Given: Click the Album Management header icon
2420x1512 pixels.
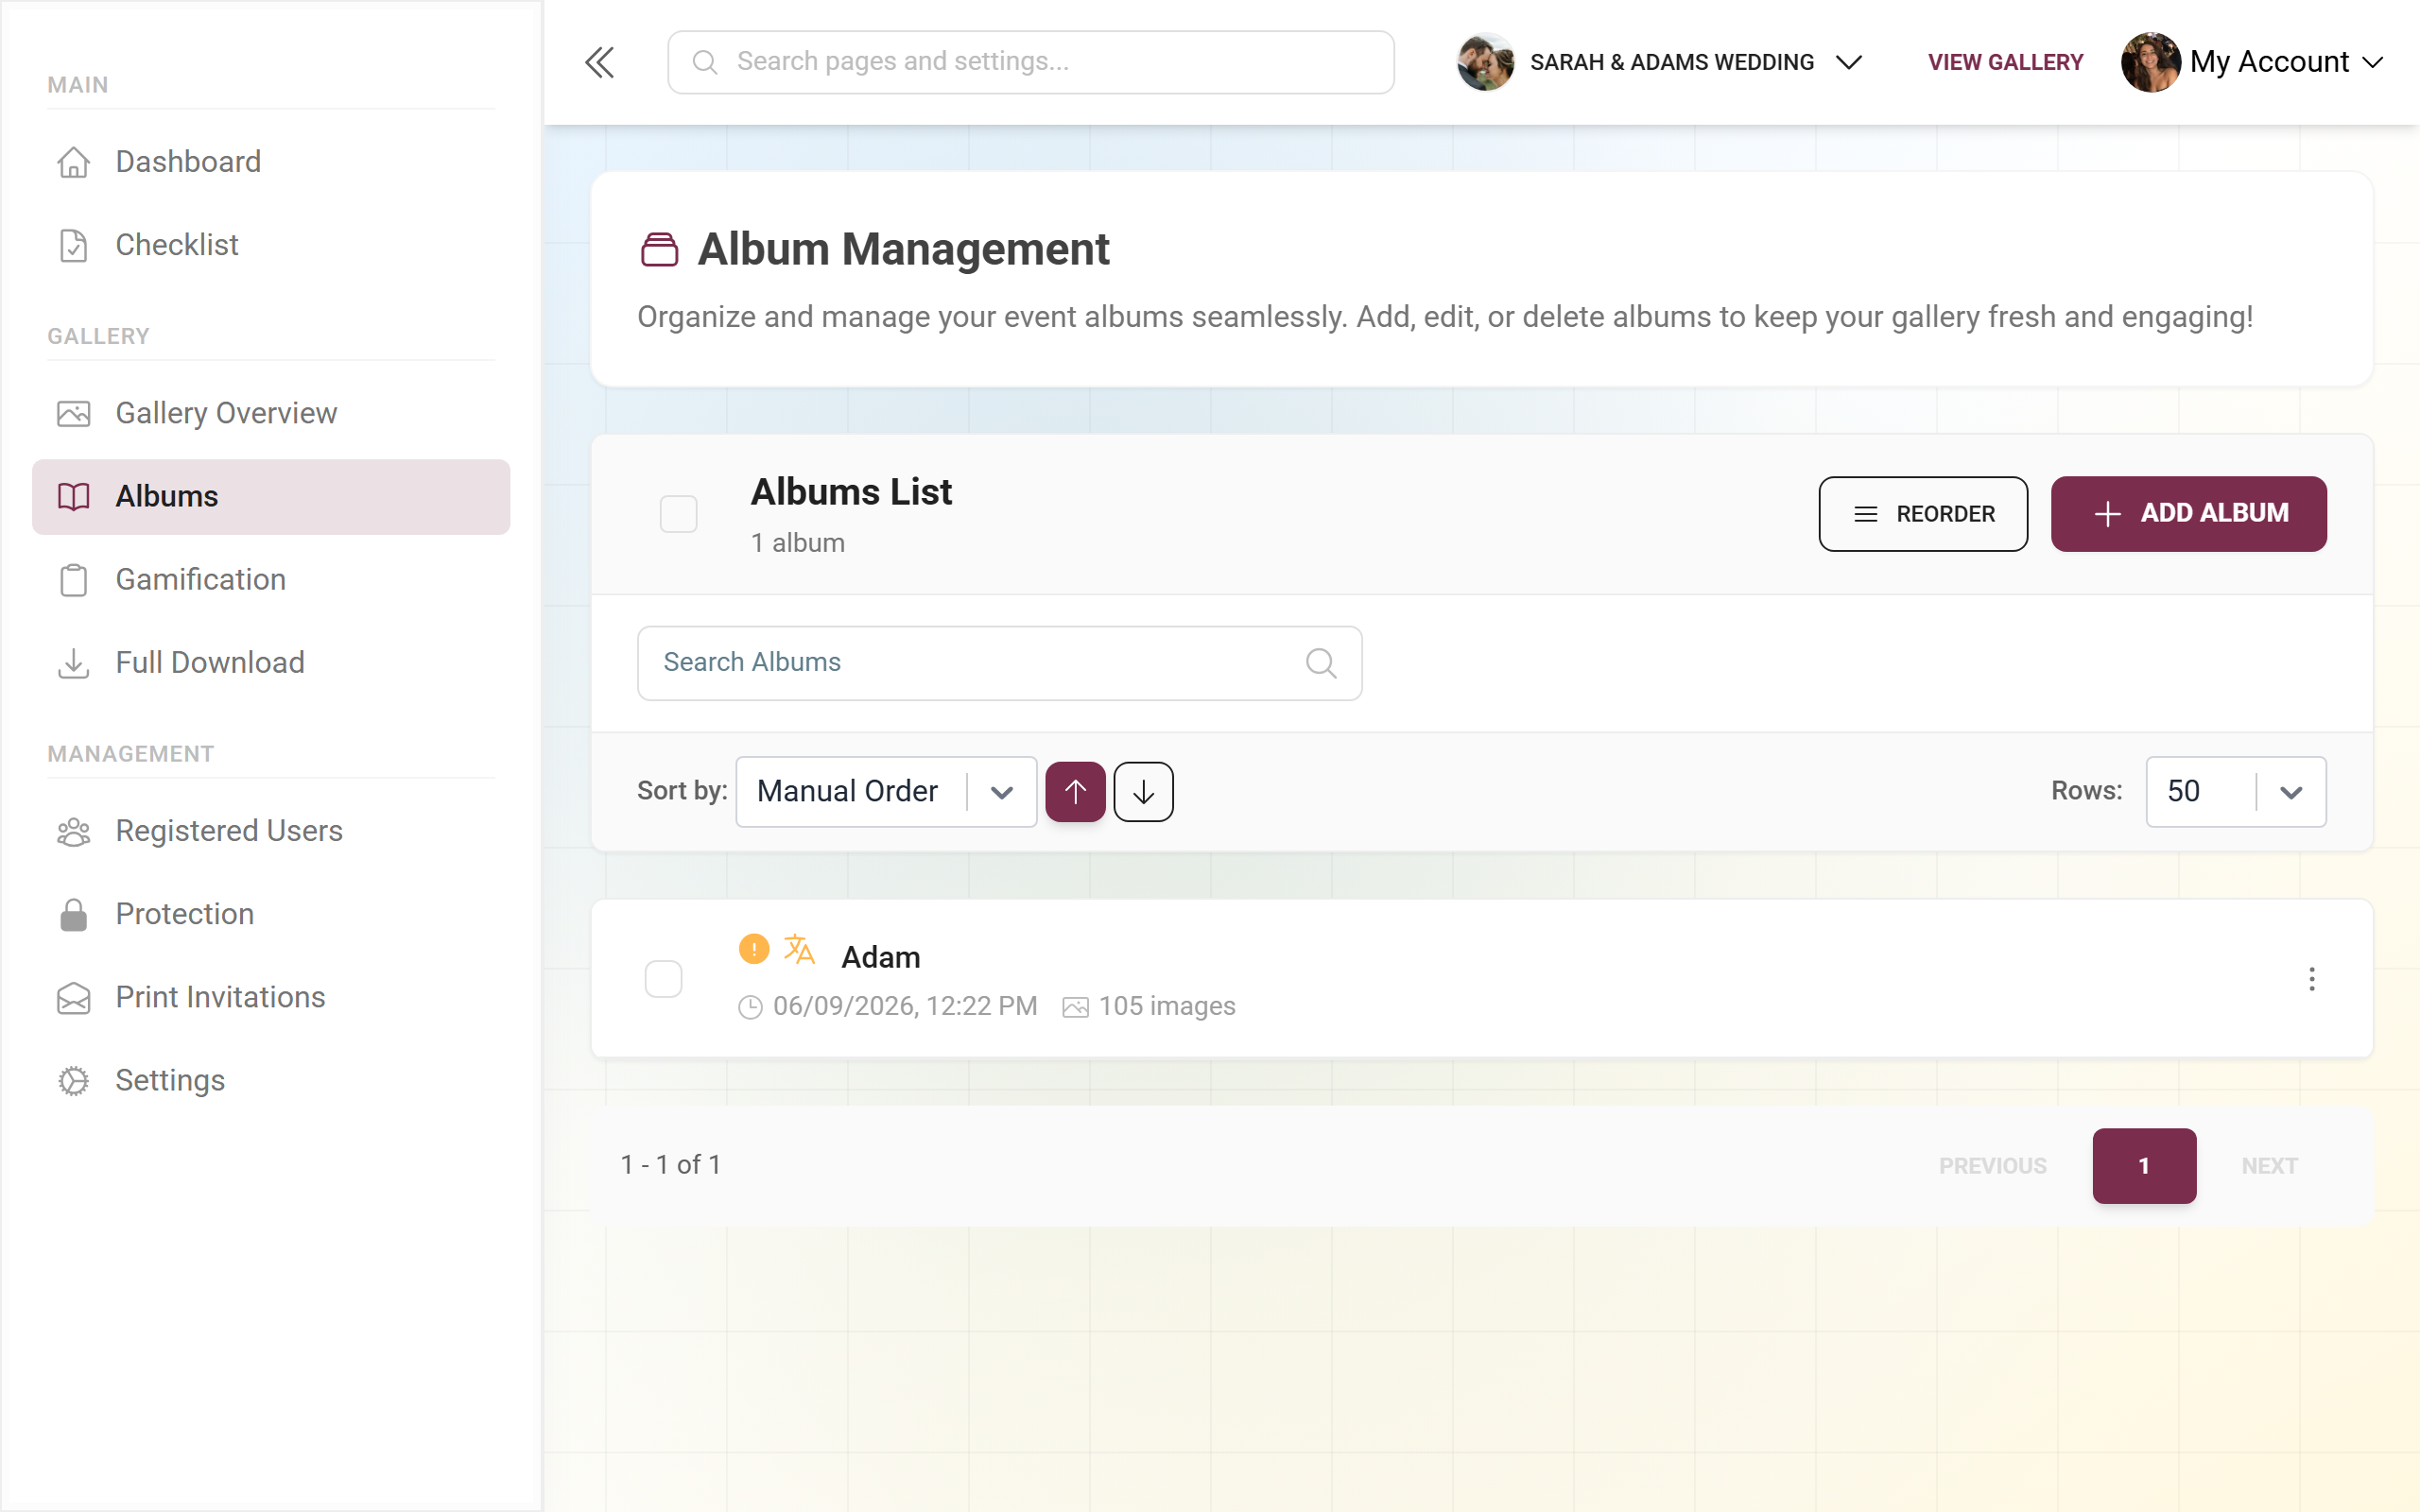Looking at the screenshot, I should click(x=659, y=249).
